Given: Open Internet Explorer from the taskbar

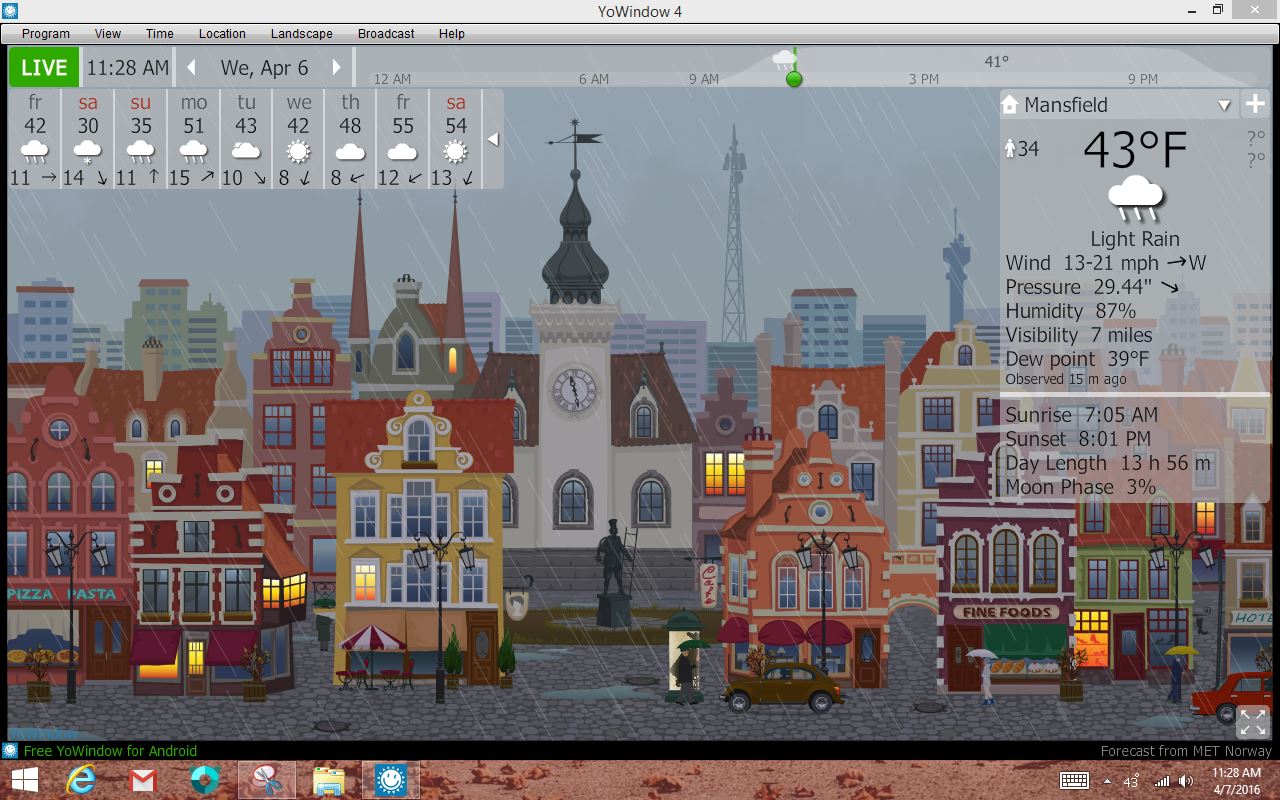Looking at the screenshot, I should 80,780.
